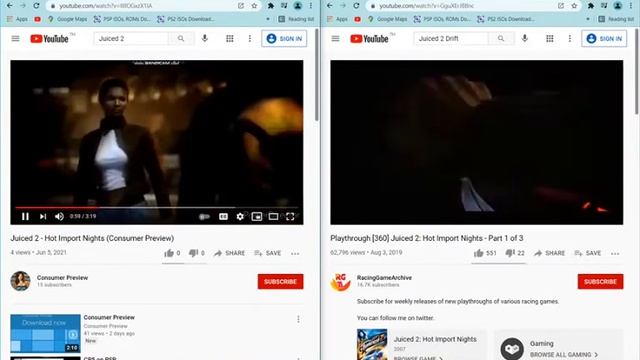
Task: Open YouTube apps grid in right window
Action: coord(550,38)
